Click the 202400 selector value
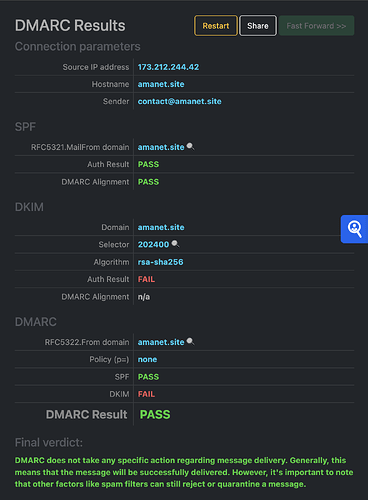This screenshot has width=368, height=500. click(x=153, y=245)
